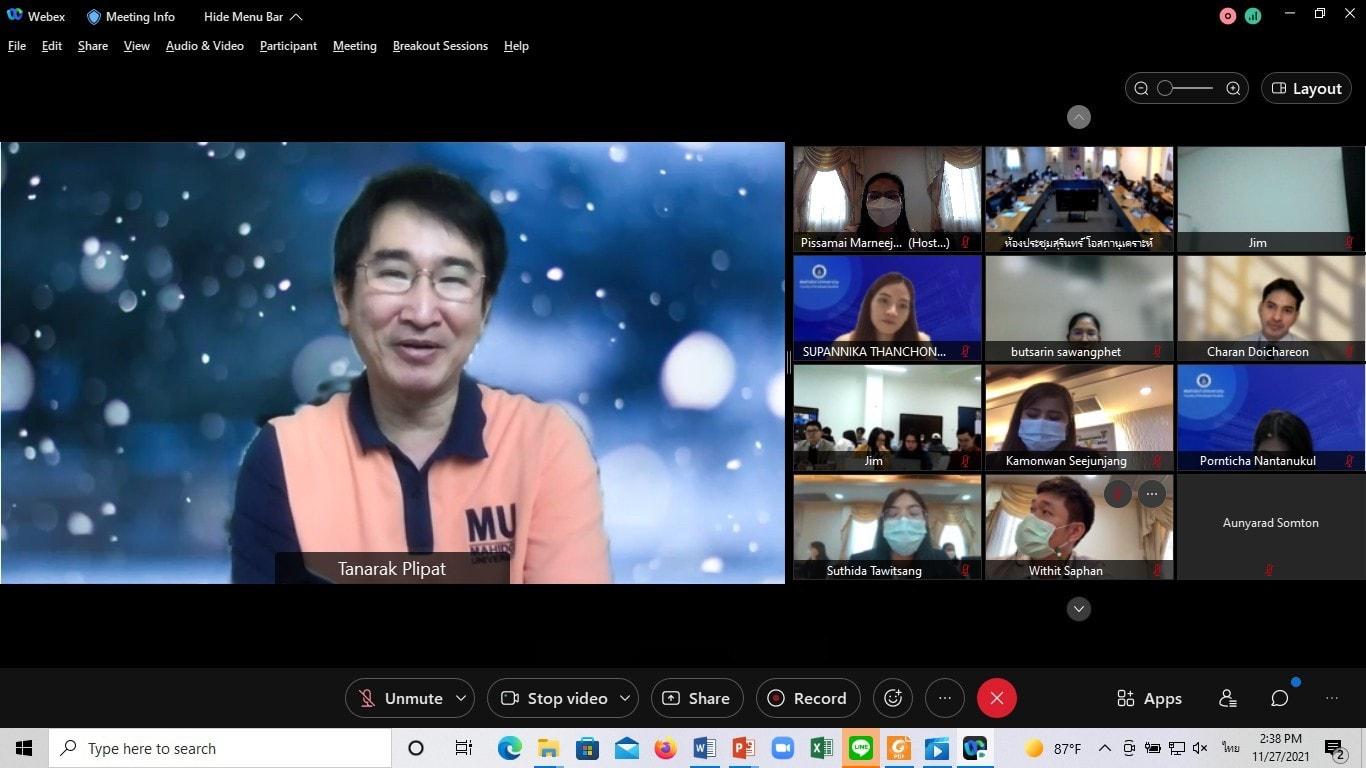This screenshot has width=1366, height=768.
Task: Show hidden system tray icons
Action: coord(1104,748)
